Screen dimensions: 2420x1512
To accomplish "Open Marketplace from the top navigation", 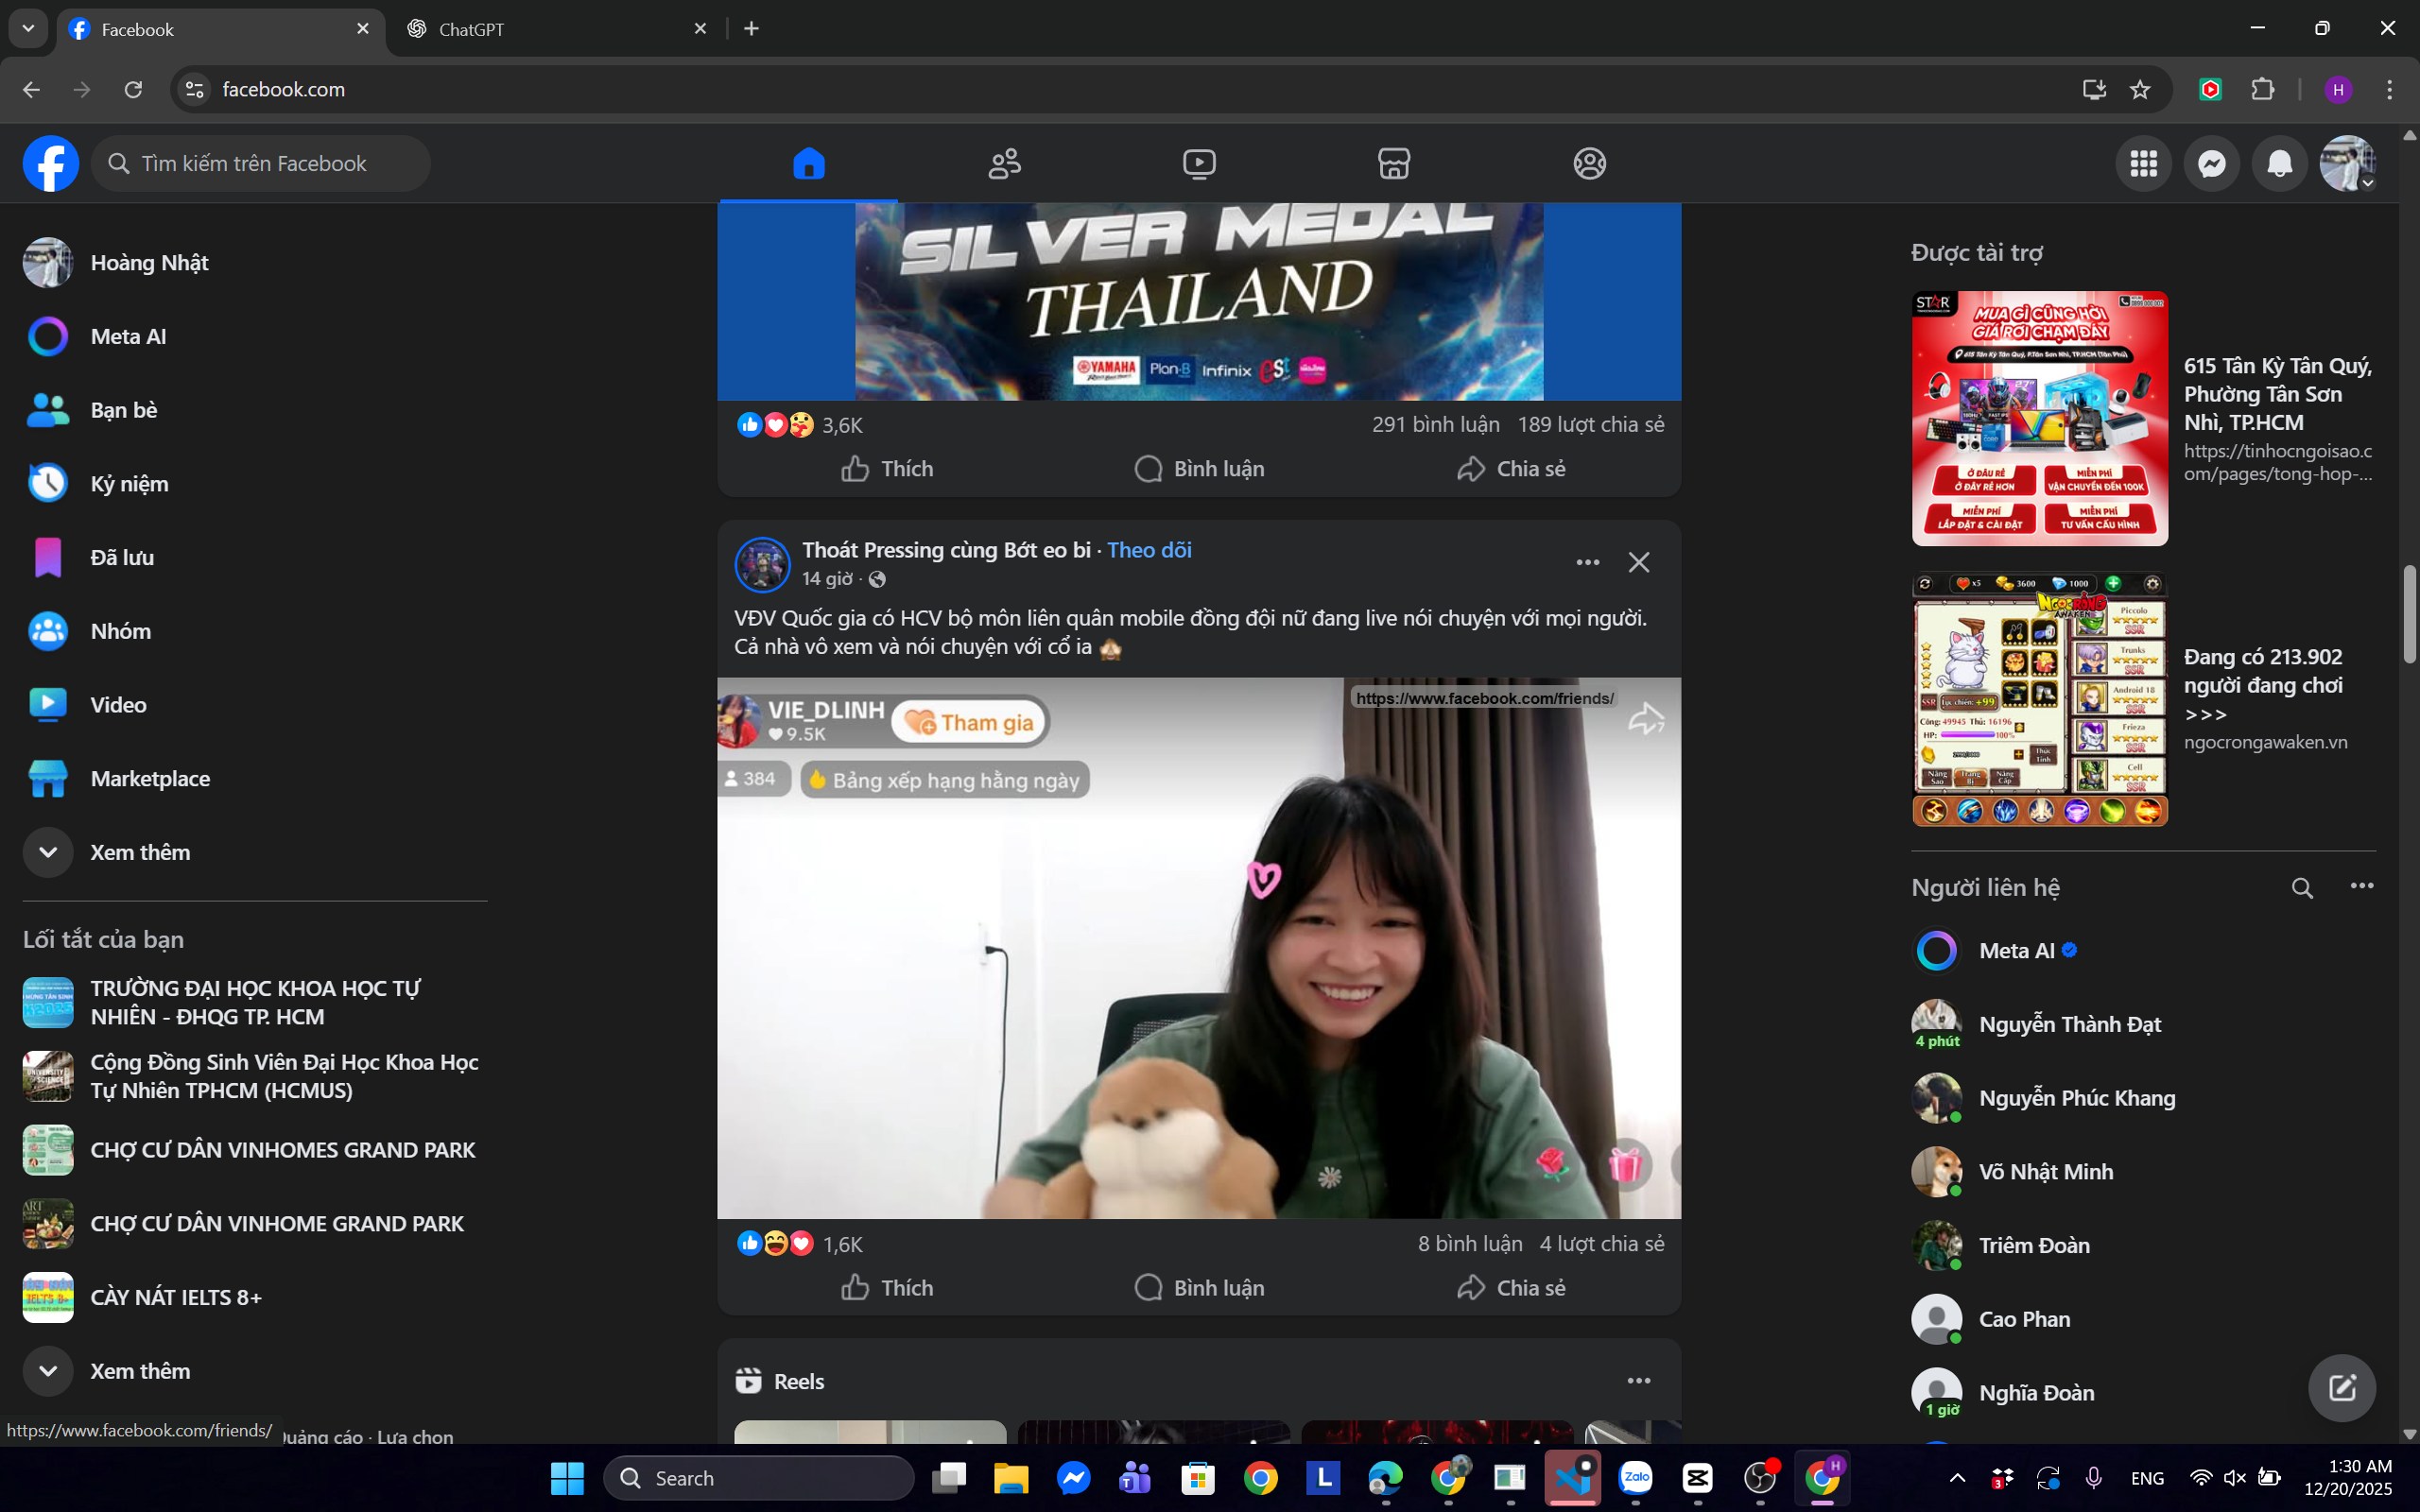I will pos(1393,163).
